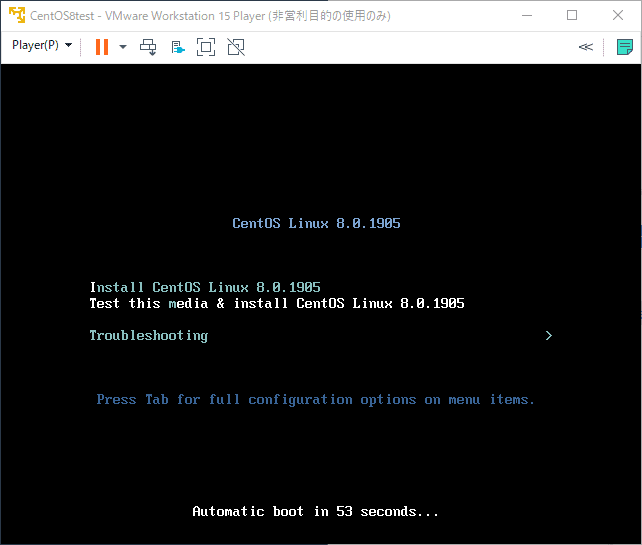Maximize the VMware Player window
The height and width of the screenshot is (545, 642).
[x=572, y=15]
